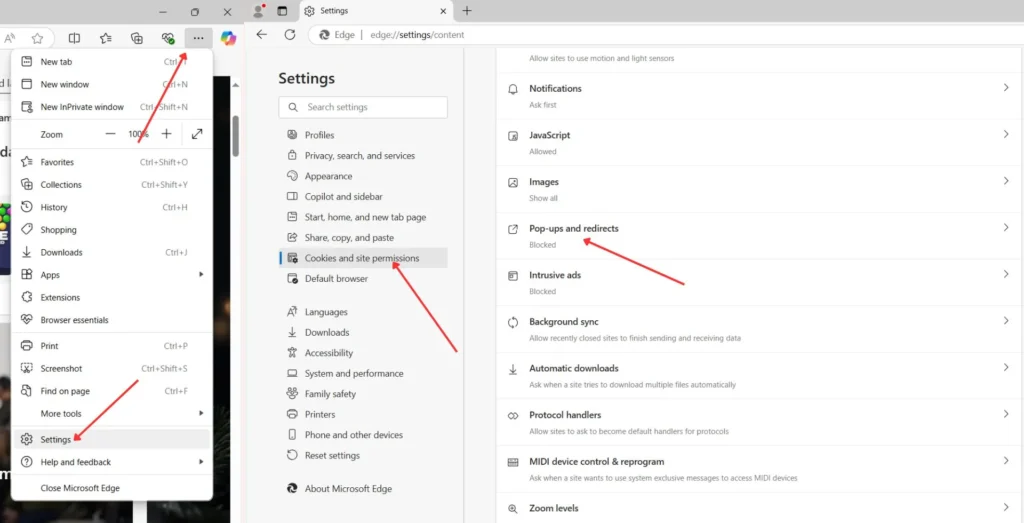Open Collections from the menu
The width and height of the screenshot is (1024, 523).
pyautogui.click(x=112, y=185)
